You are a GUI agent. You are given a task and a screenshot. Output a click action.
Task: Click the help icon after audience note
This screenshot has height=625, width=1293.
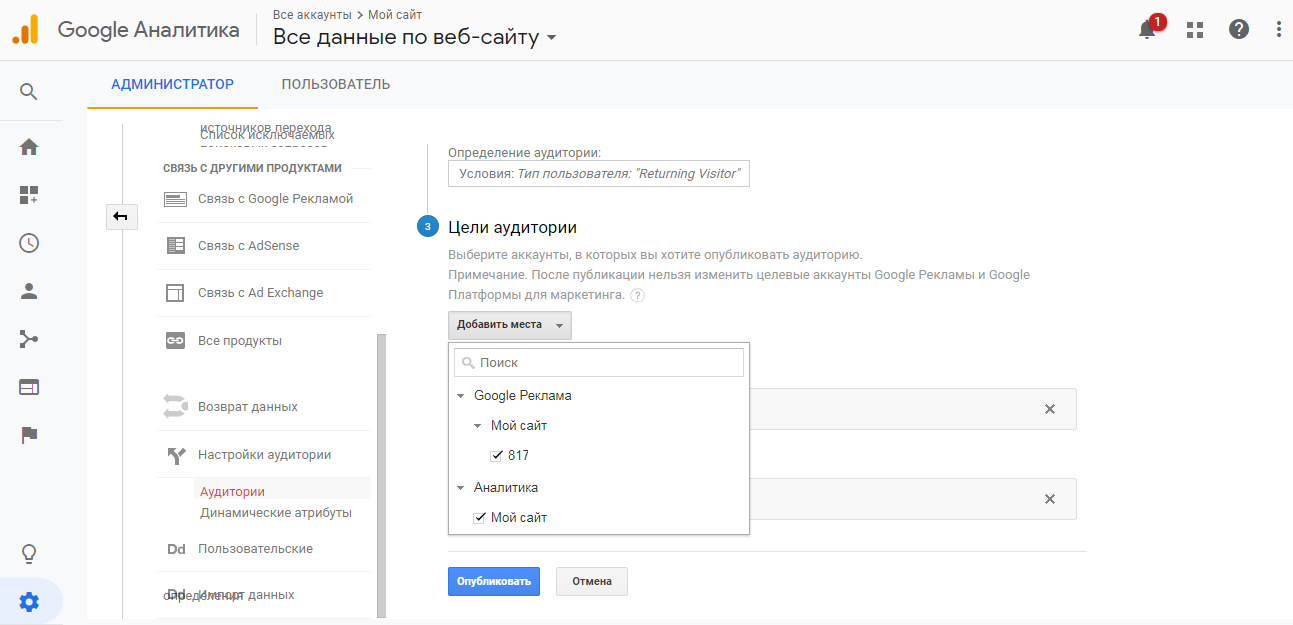[x=637, y=295]
